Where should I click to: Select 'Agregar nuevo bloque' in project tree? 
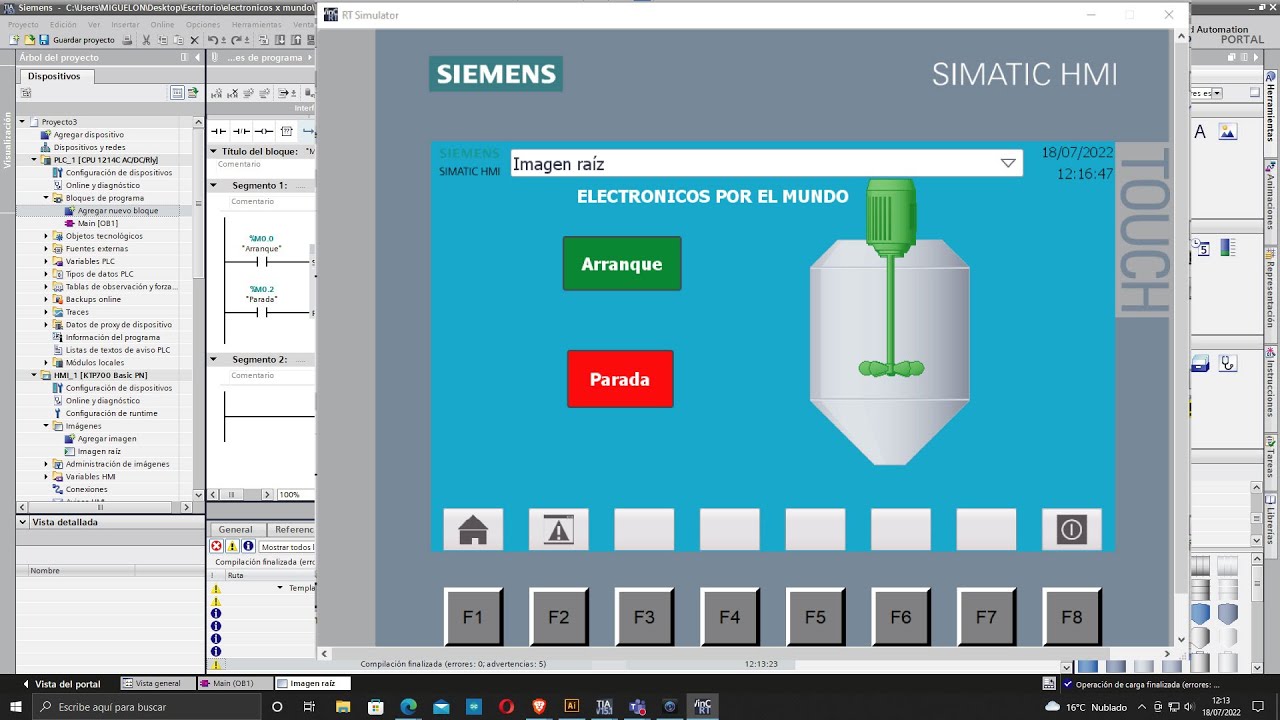coord(117,211)
